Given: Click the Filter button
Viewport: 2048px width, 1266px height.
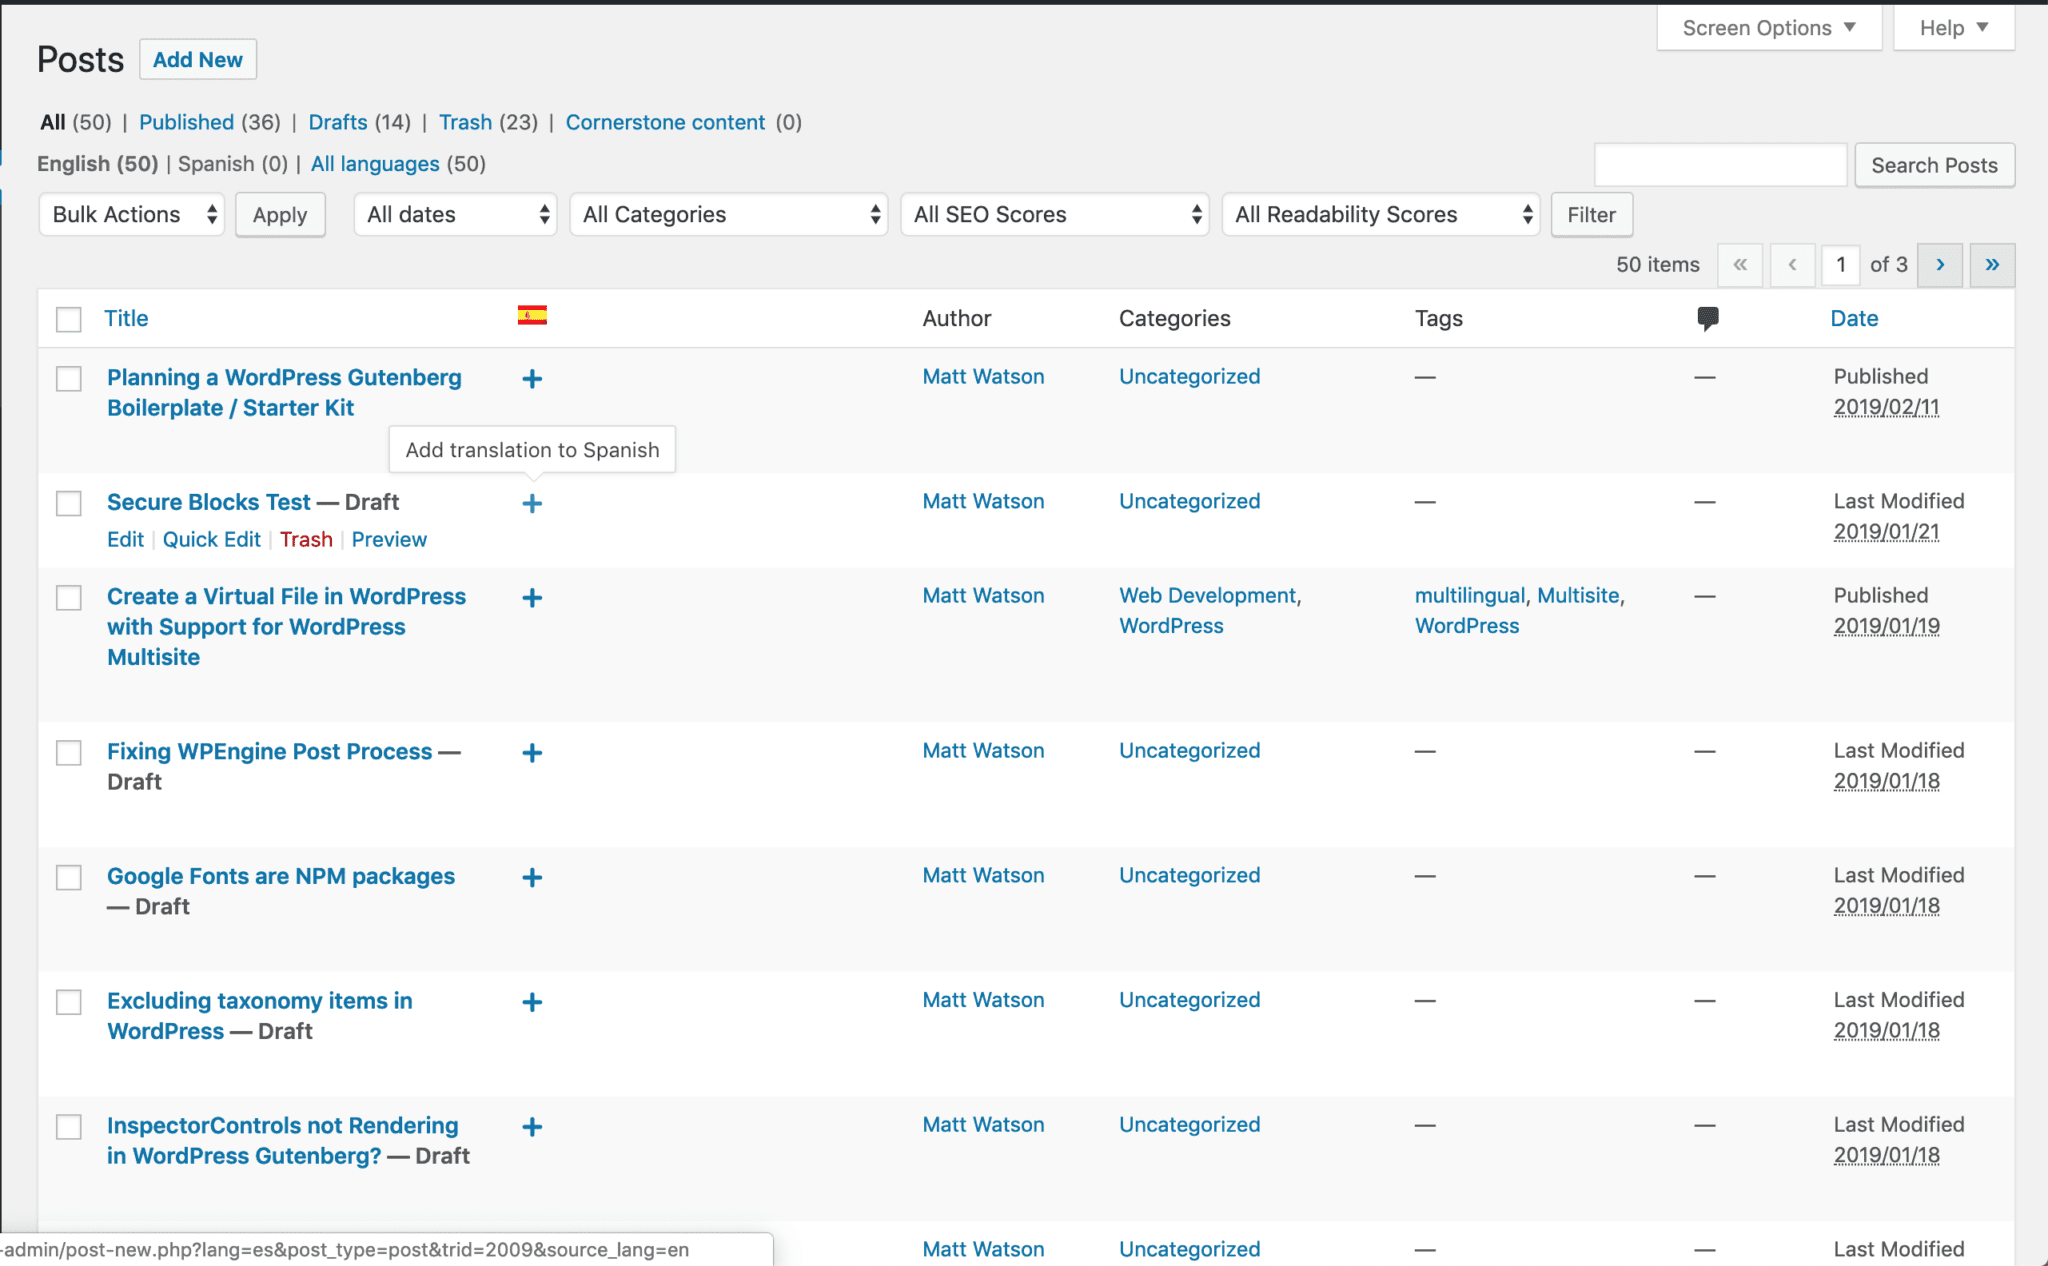Looking at the screenshot, I should (1591, 215).
